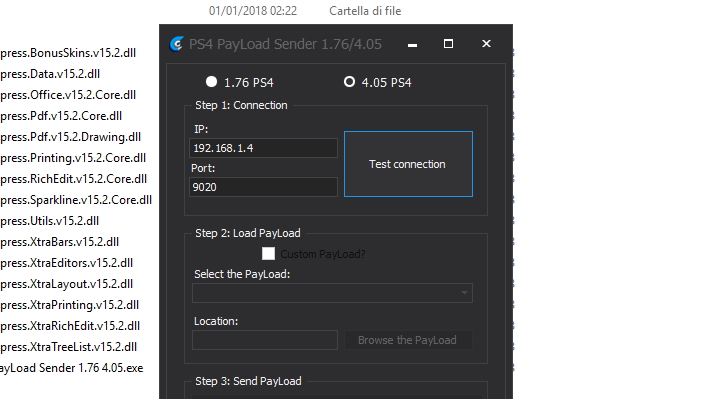Select the XtraTreeList.v15.2.dll file
Image resolution: width=710 pixels, height=399 pixels.
tap(68, 347)
